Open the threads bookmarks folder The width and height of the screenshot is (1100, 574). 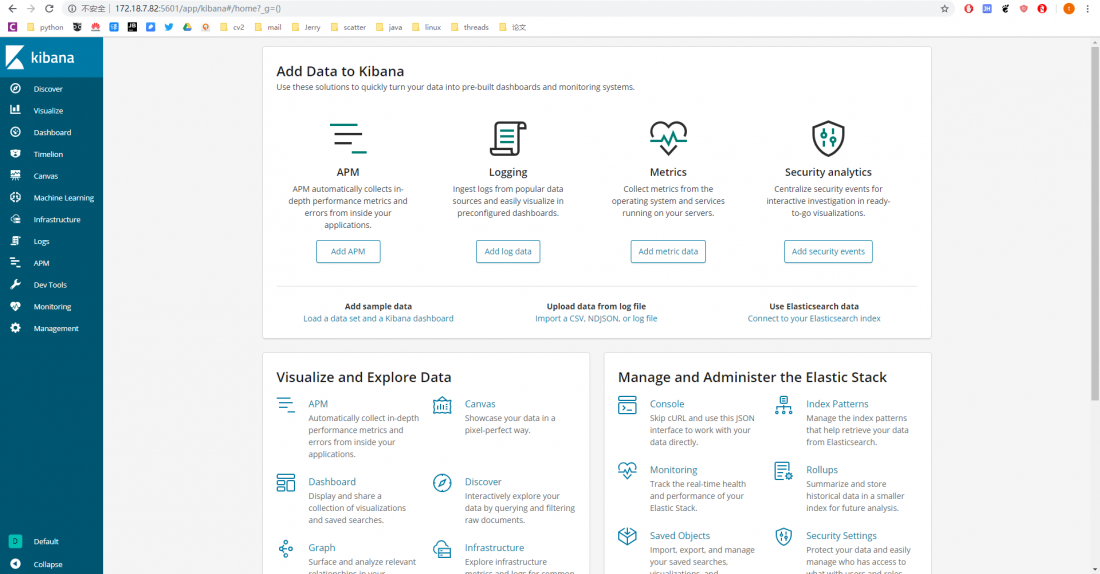click(469, 27)
